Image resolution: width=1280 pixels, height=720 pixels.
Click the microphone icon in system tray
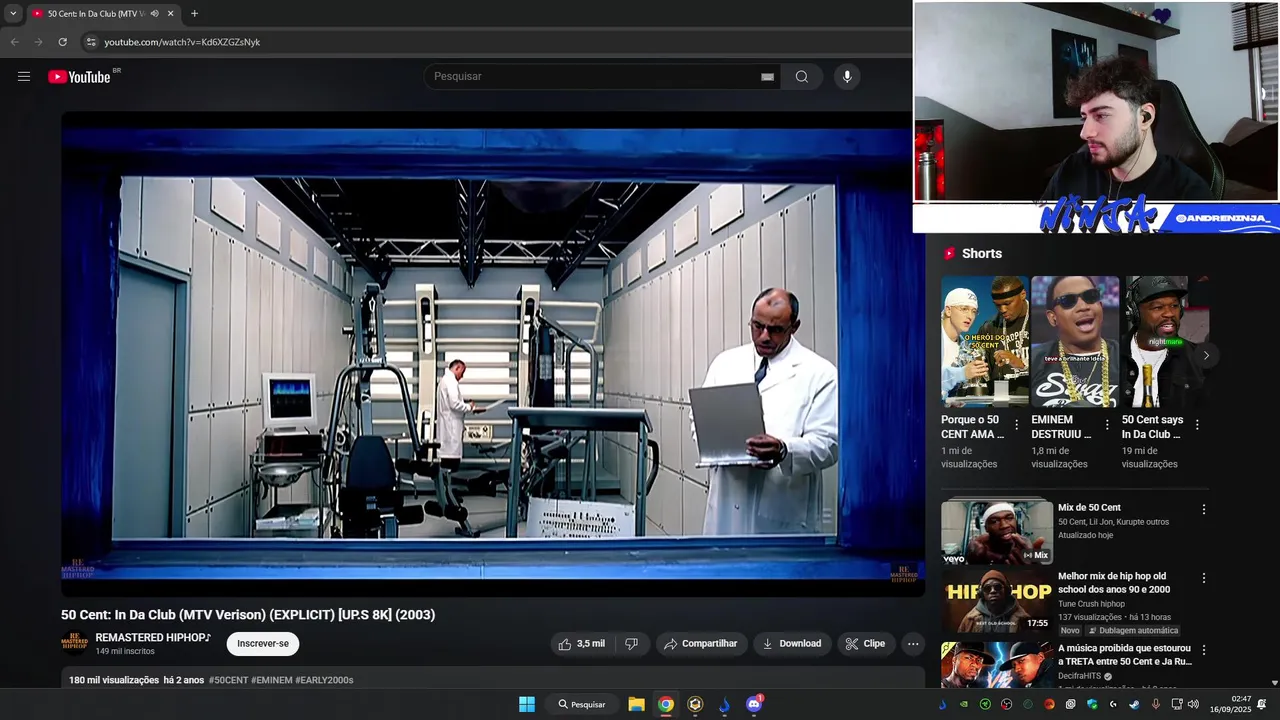click(1156, 704)
